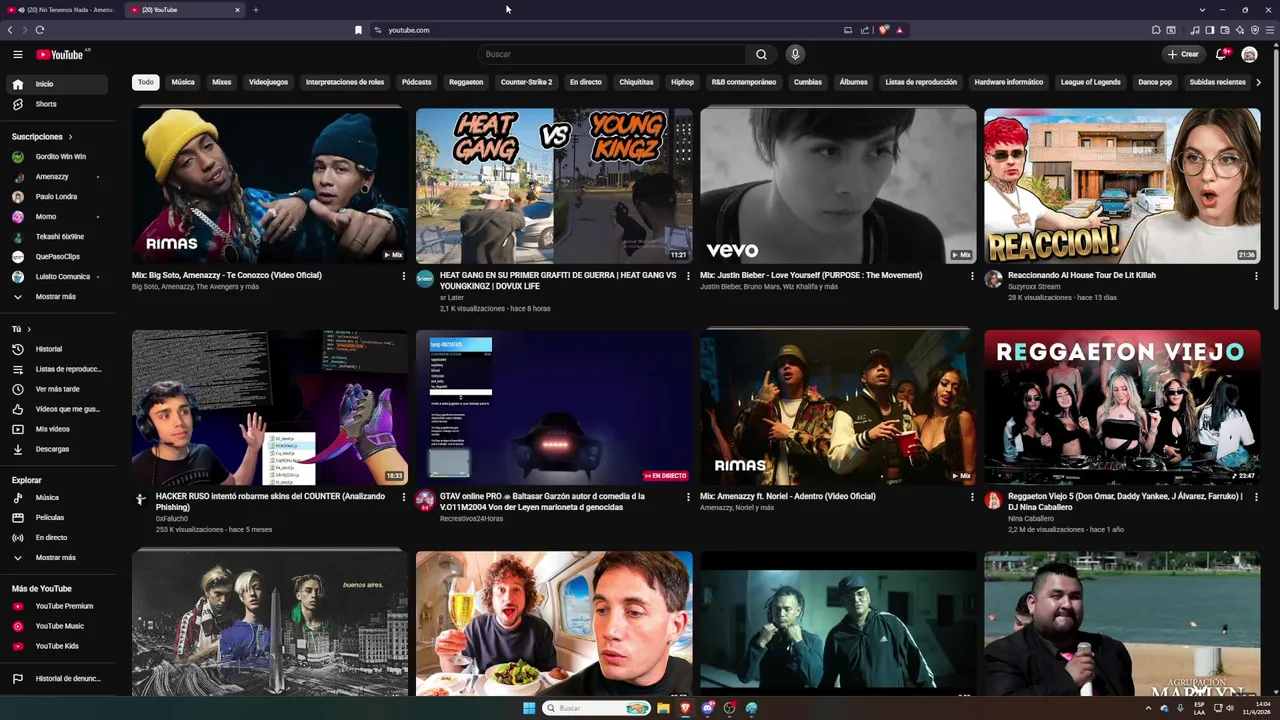
Task: Expand Mostrar más under Suscripciones
Action: tap(57, 296)
